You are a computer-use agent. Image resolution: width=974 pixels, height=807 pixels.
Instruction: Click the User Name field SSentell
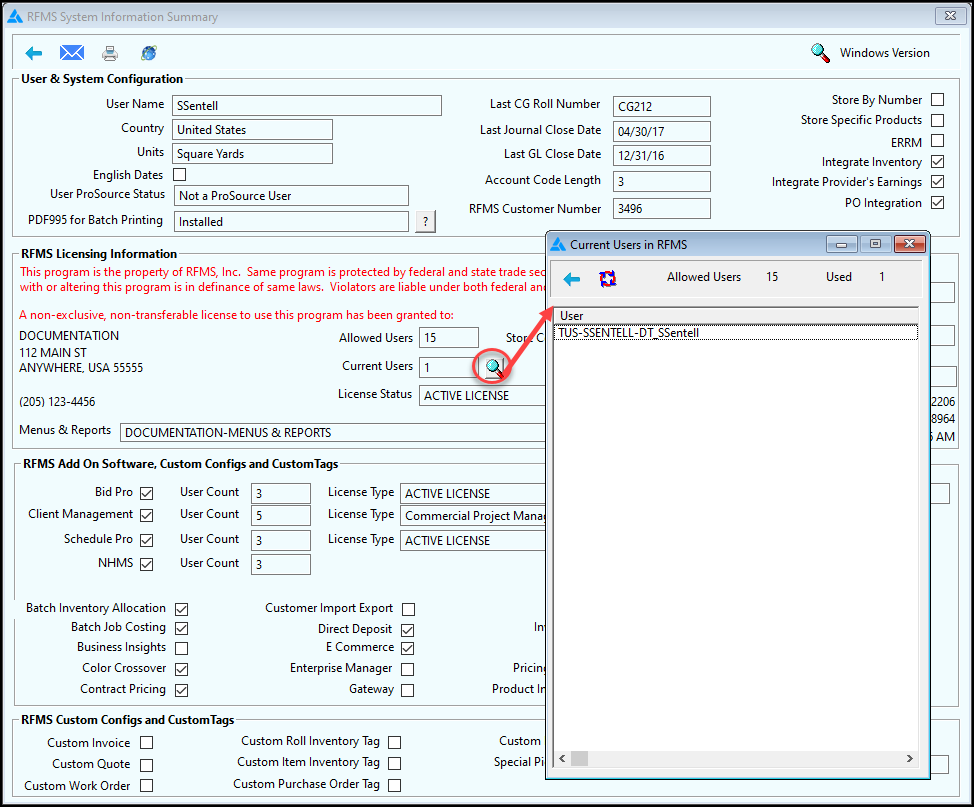[x=307, y=106]
